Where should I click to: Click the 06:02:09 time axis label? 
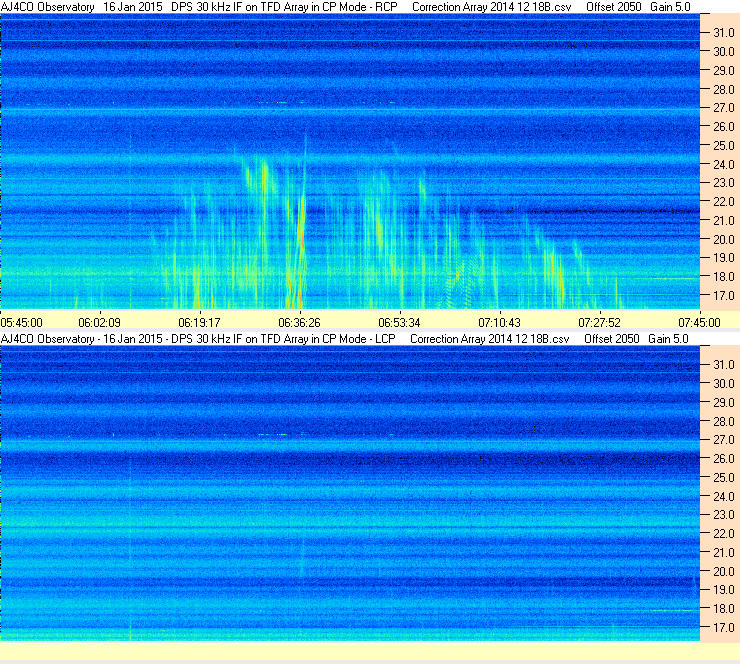coord(99,323)
